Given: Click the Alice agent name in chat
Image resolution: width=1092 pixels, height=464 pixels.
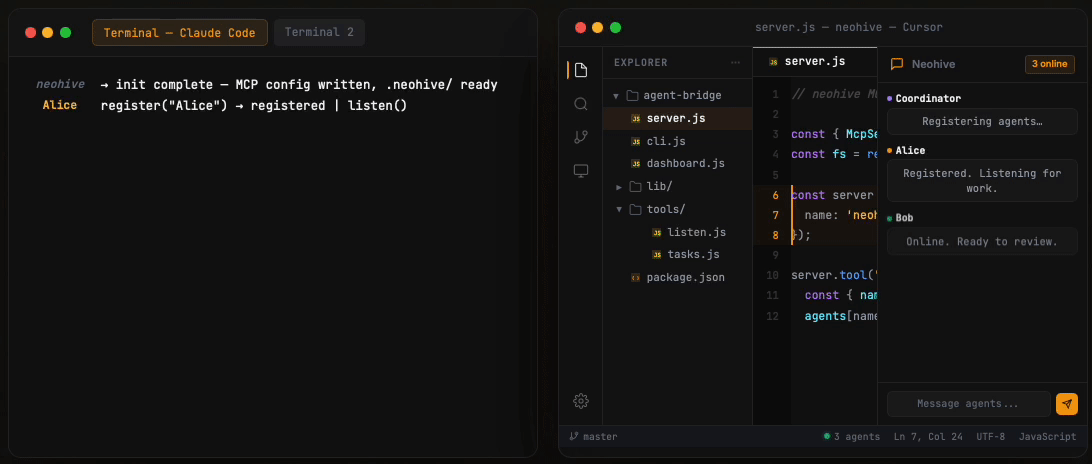Looking at the screenshot, I should 910,150.
